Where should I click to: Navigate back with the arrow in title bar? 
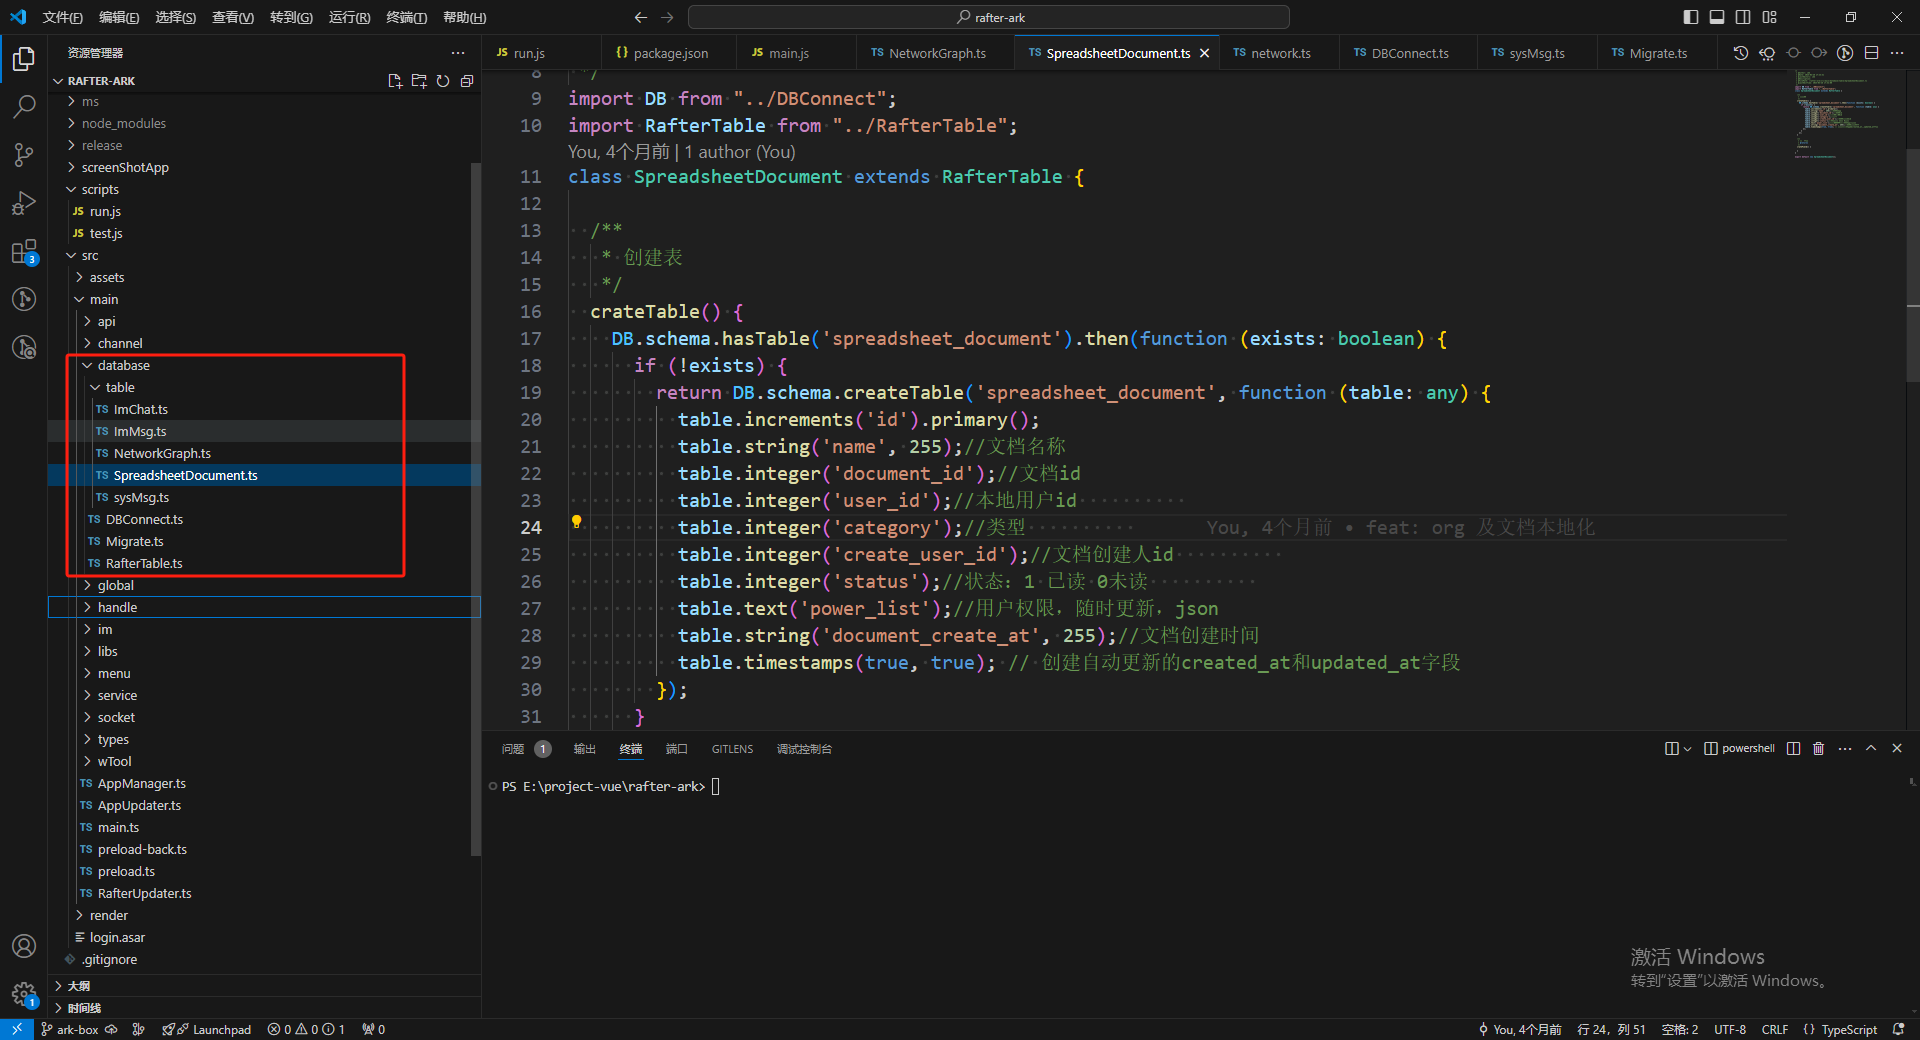pos(640,17)
